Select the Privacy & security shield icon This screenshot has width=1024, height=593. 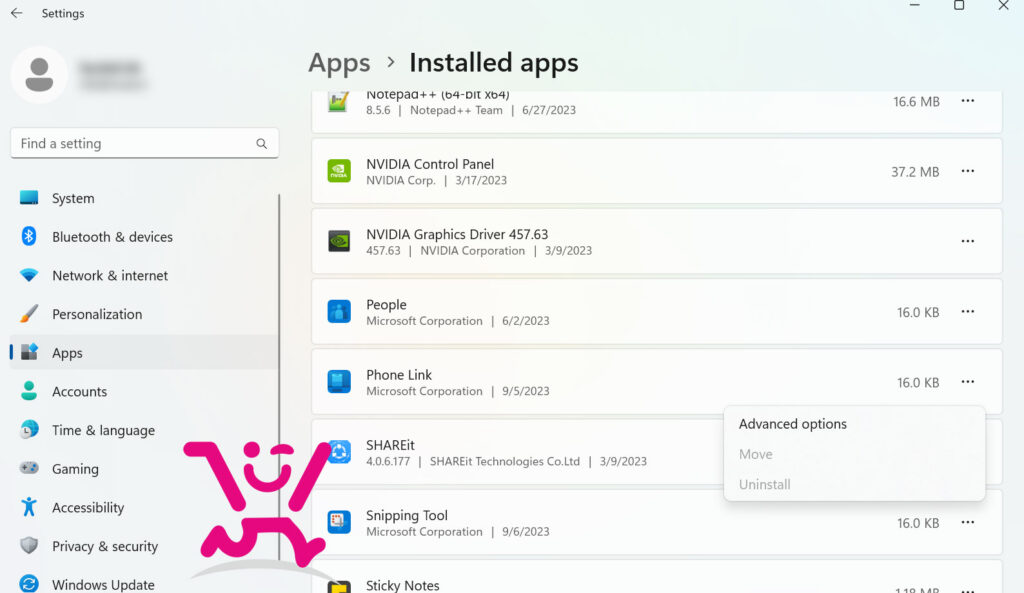29,545
